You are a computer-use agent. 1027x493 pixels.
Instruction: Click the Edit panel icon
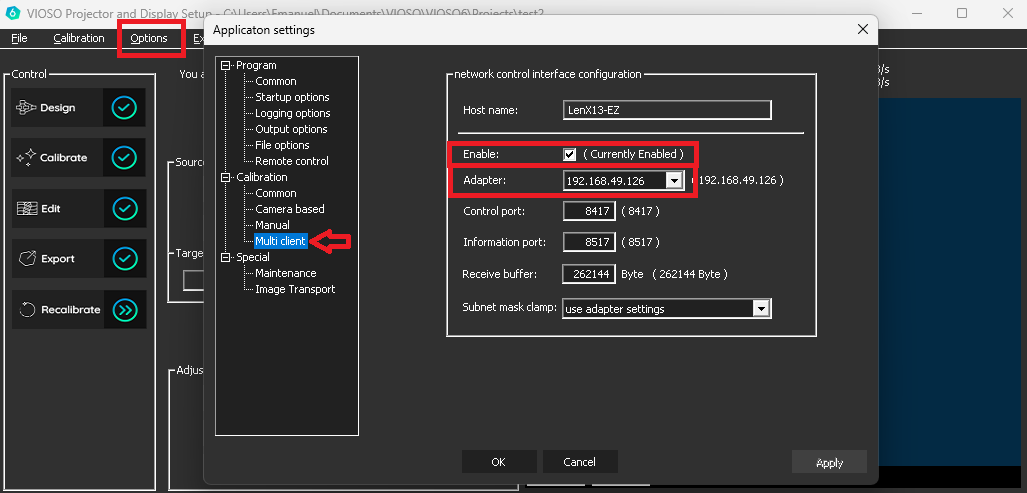(27, 209)
